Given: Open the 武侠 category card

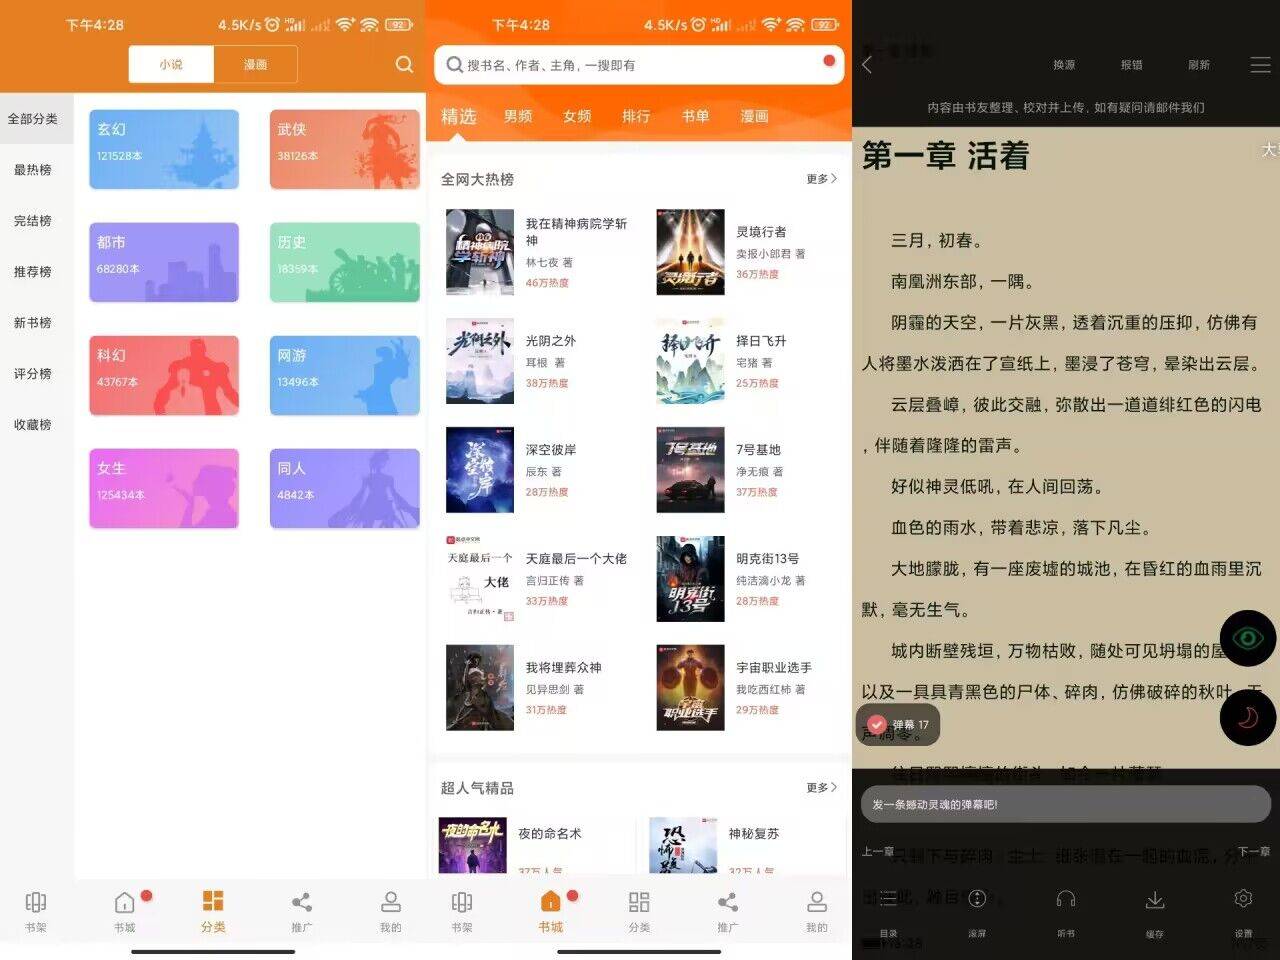Looking at the screenshot, I should coord(345,149).
